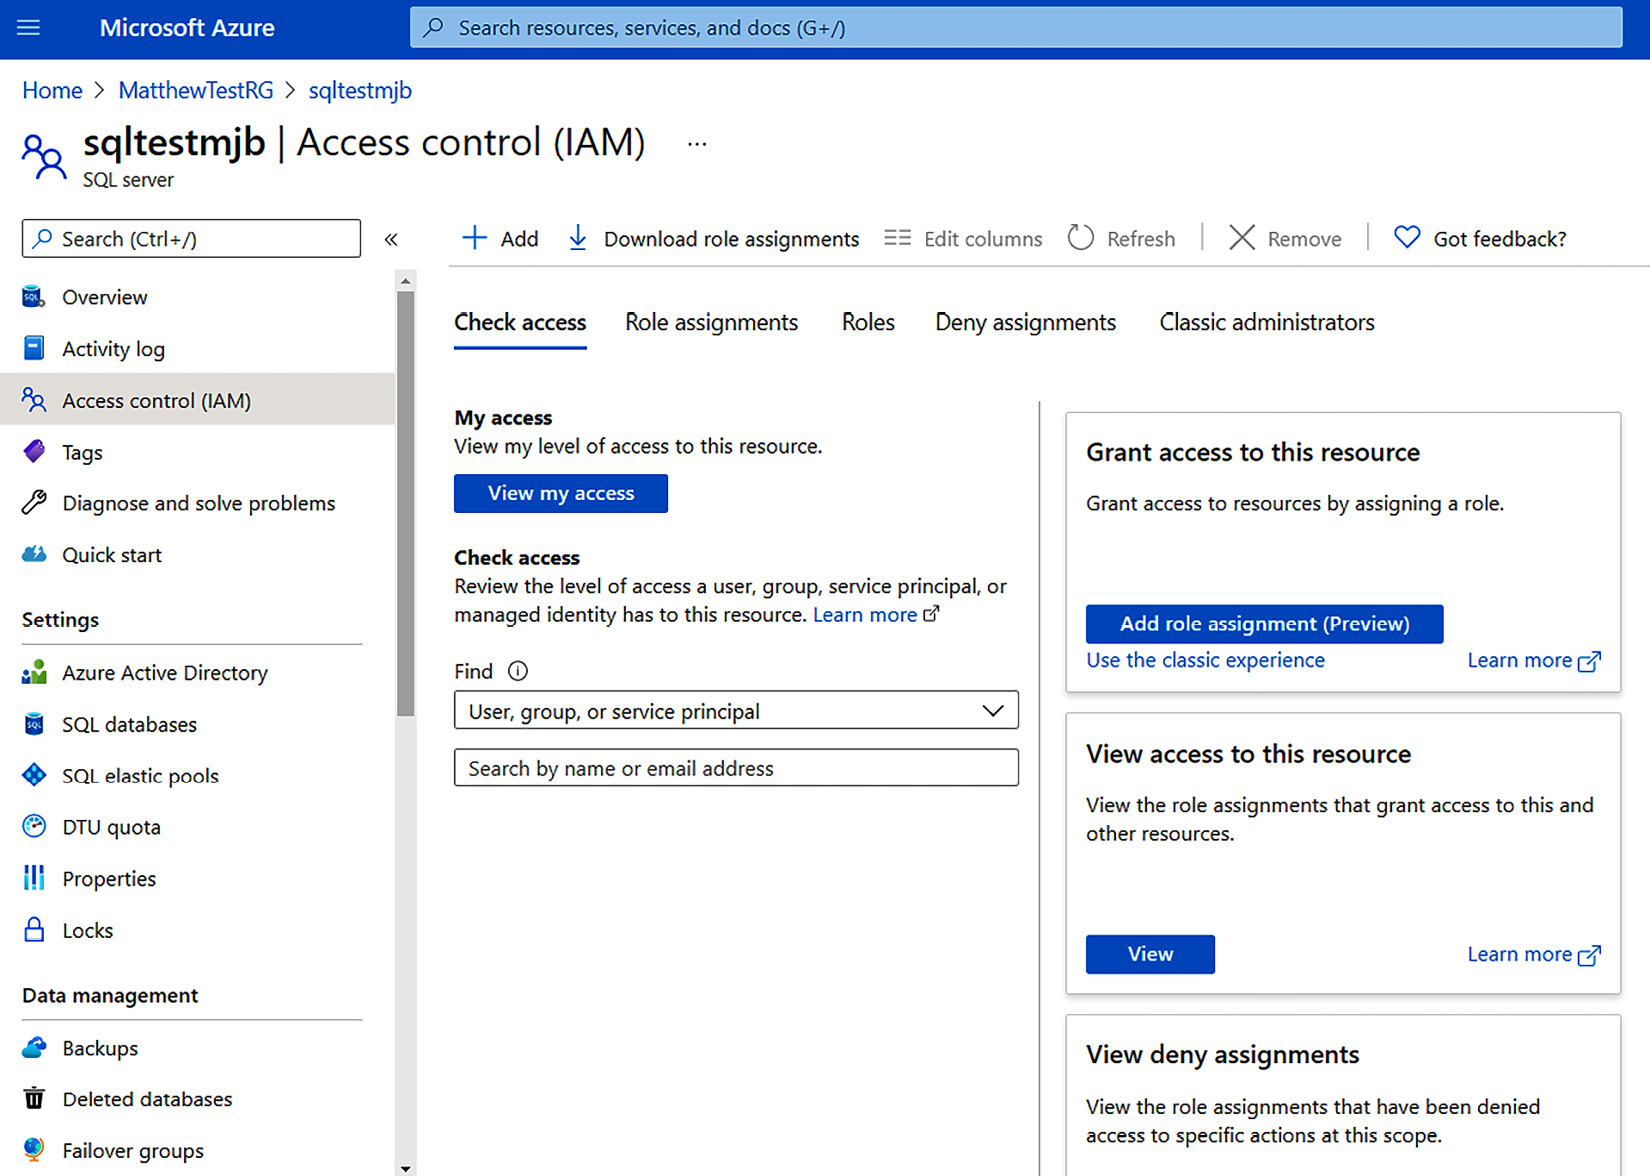Image resolution: width=1650 pixels, height=1176 pixels.
Task: Click the Find info icon
Action: pos(517,671)
